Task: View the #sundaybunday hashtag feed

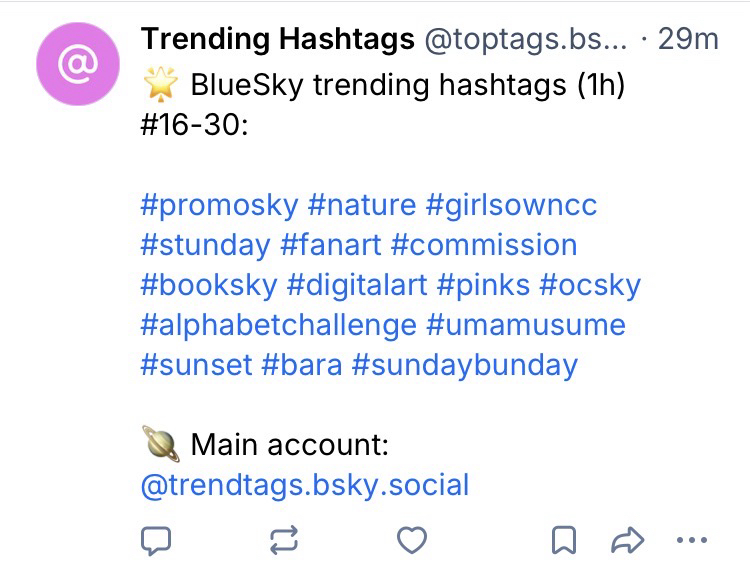Action: [x=465, y=365]
